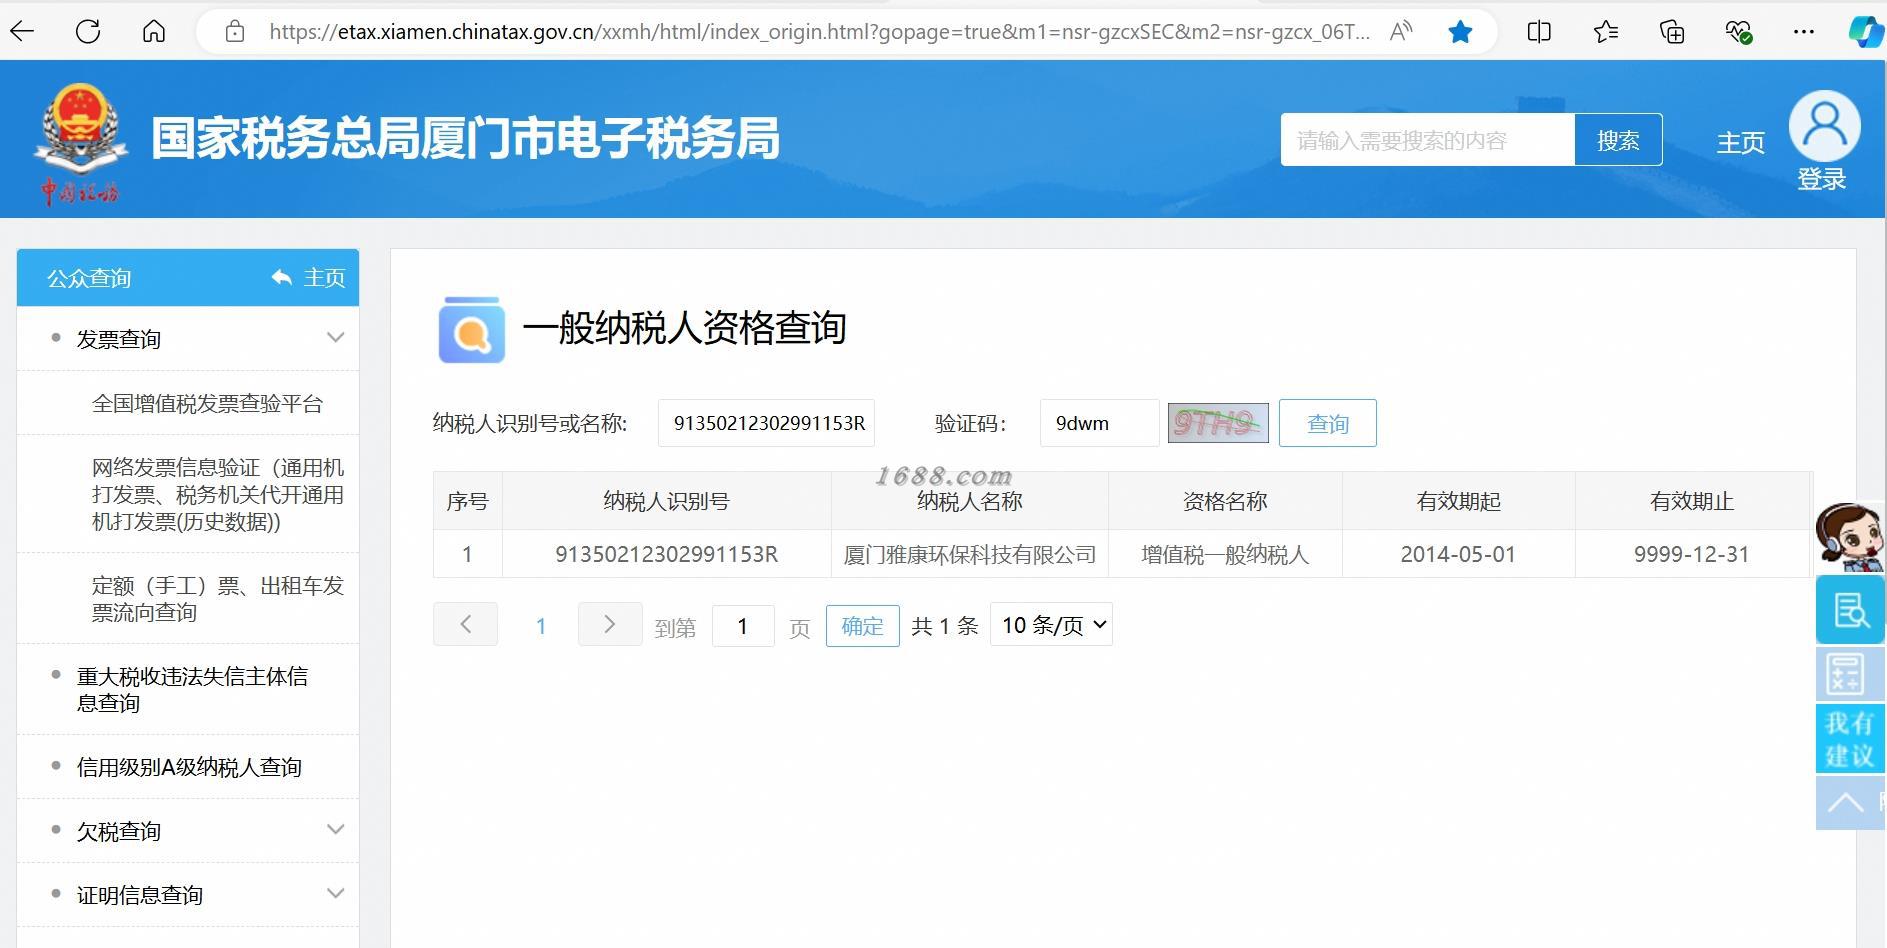This screenshot has height=948, width=1887.
Task: Open 全国增值税发票查验平台
Action: point(208,403)
